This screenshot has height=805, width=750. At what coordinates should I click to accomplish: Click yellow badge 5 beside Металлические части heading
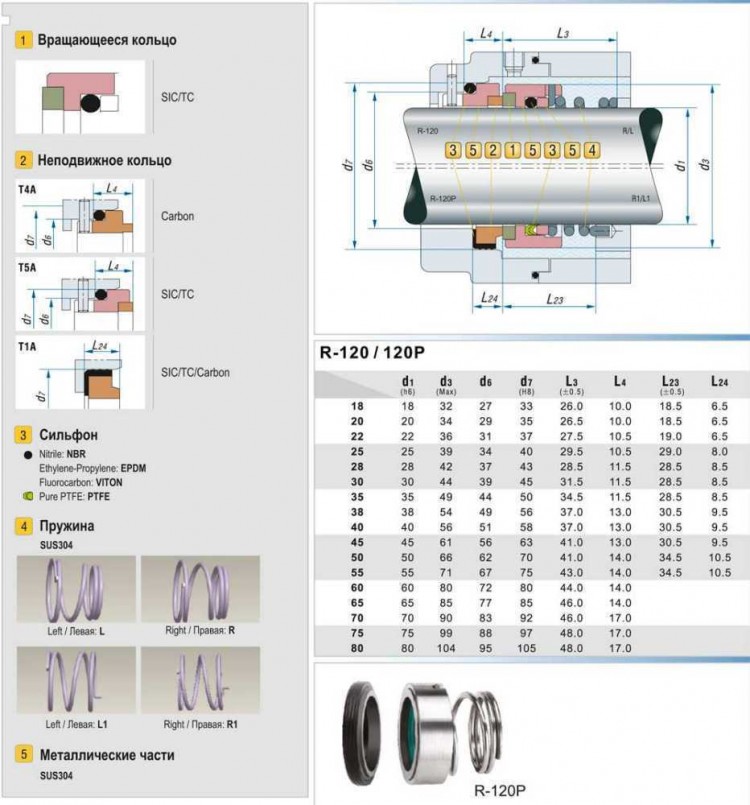point(24,755)
